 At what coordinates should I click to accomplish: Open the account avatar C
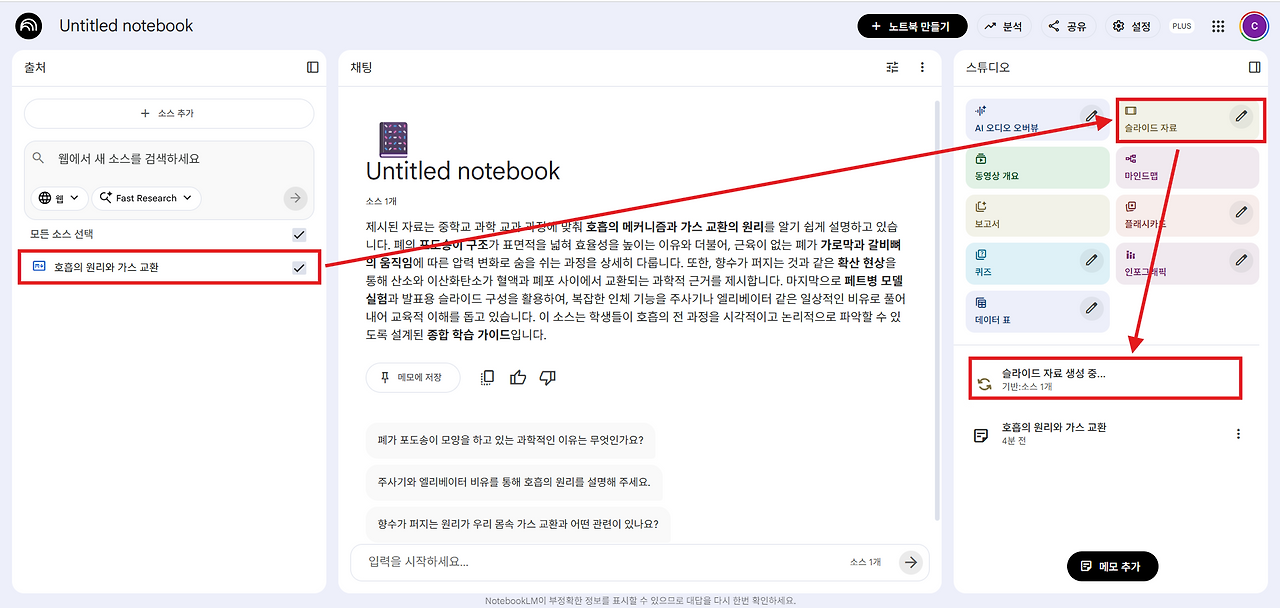coord(1253,26)
